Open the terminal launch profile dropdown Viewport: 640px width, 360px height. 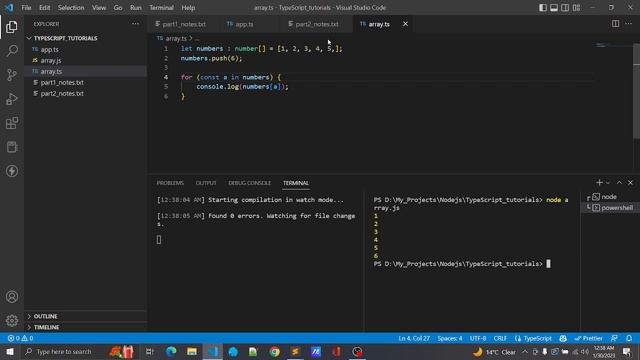[608, 183]
